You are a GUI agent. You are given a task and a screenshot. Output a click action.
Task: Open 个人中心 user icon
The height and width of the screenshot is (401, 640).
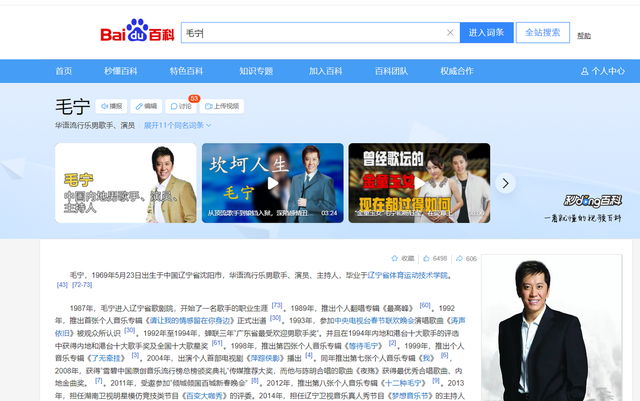602,71
